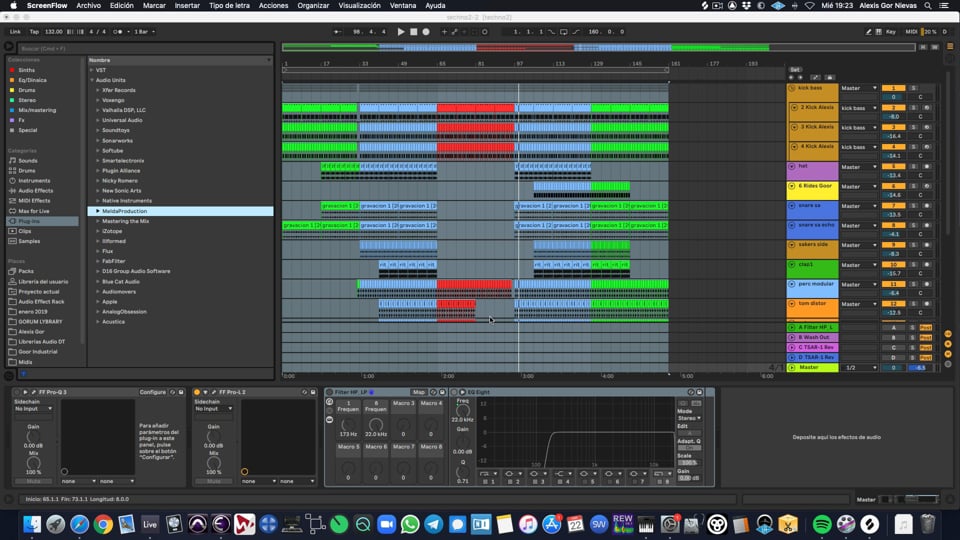Select the Mix/mastering collection
This screenshot has width=960, height=540.
[x=37, y=110]
